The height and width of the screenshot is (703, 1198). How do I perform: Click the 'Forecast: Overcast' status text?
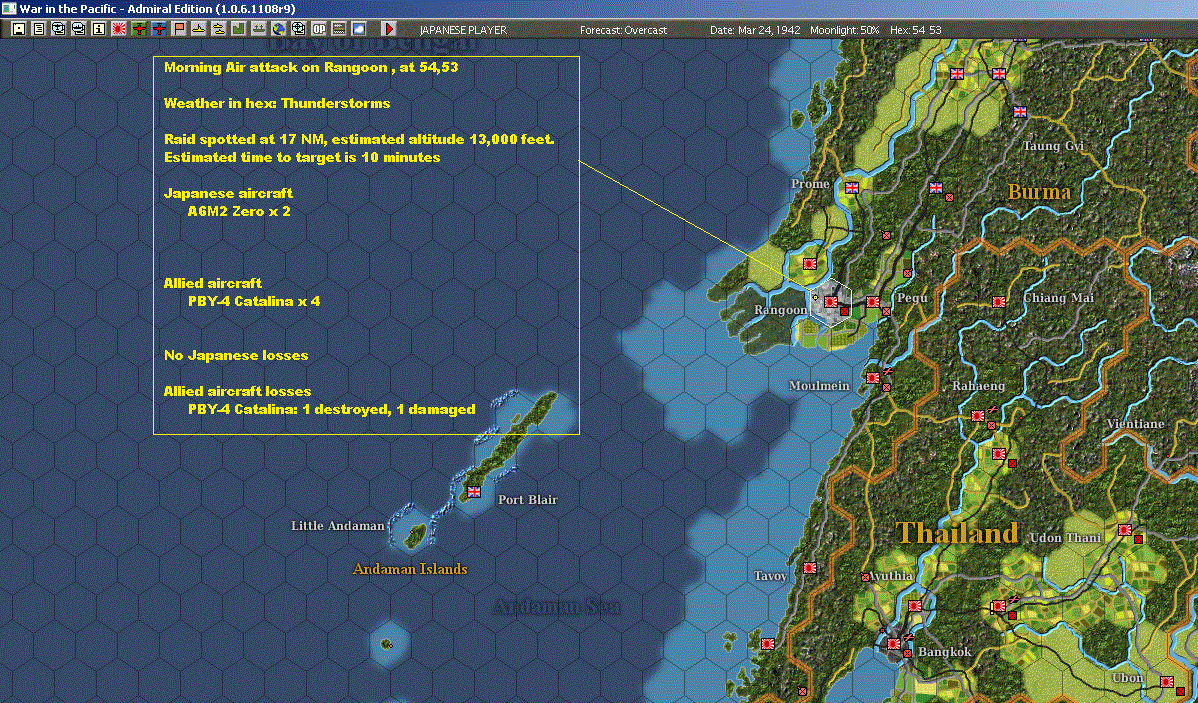click(x=623, y=30)
